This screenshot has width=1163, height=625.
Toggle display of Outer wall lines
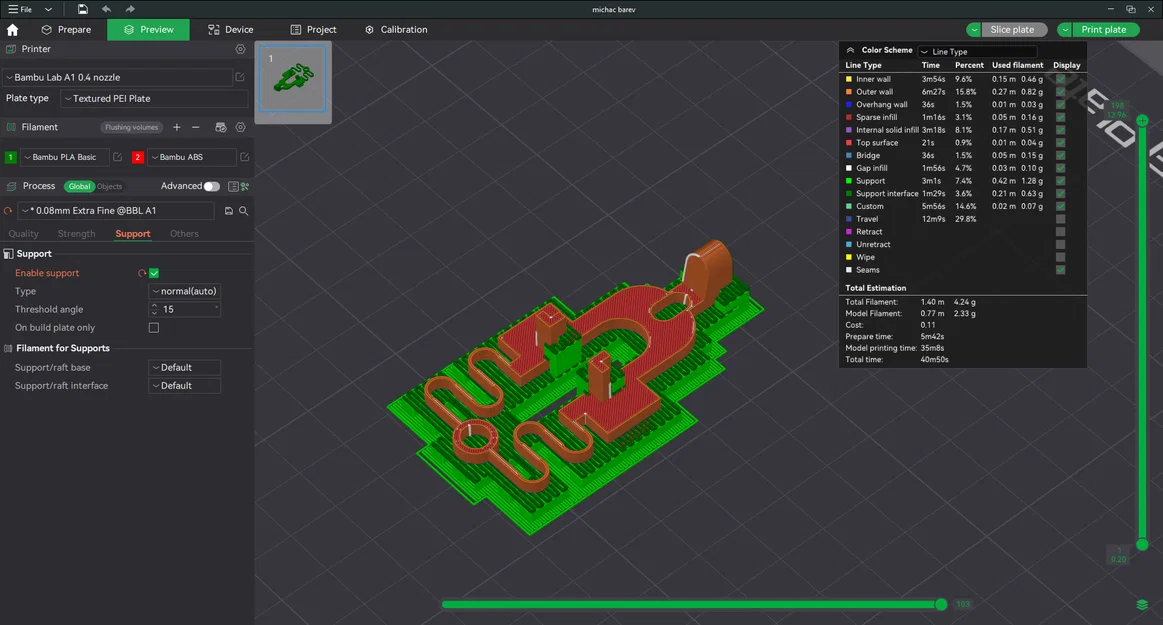[x=1061, y=92]
